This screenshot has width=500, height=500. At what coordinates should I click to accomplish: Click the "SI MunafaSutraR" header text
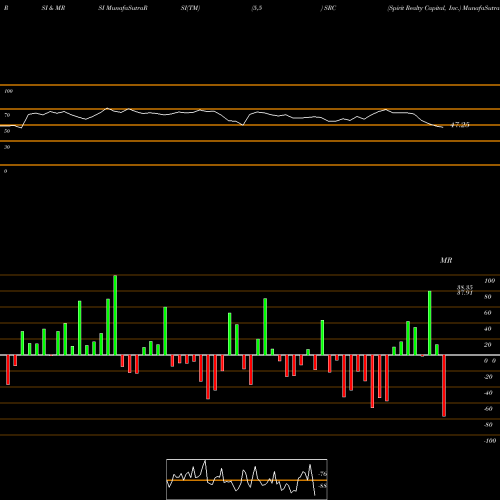[123, 8]
